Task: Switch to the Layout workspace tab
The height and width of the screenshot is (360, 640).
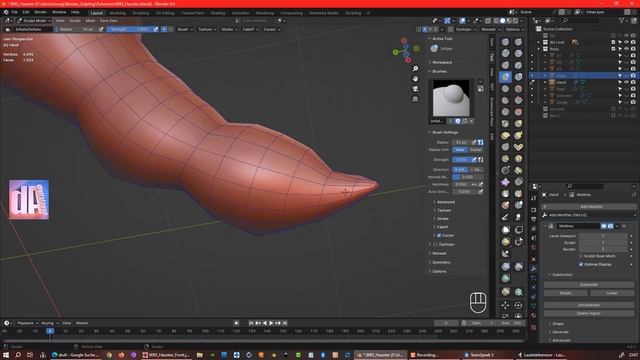Action: tap(97, 13)
